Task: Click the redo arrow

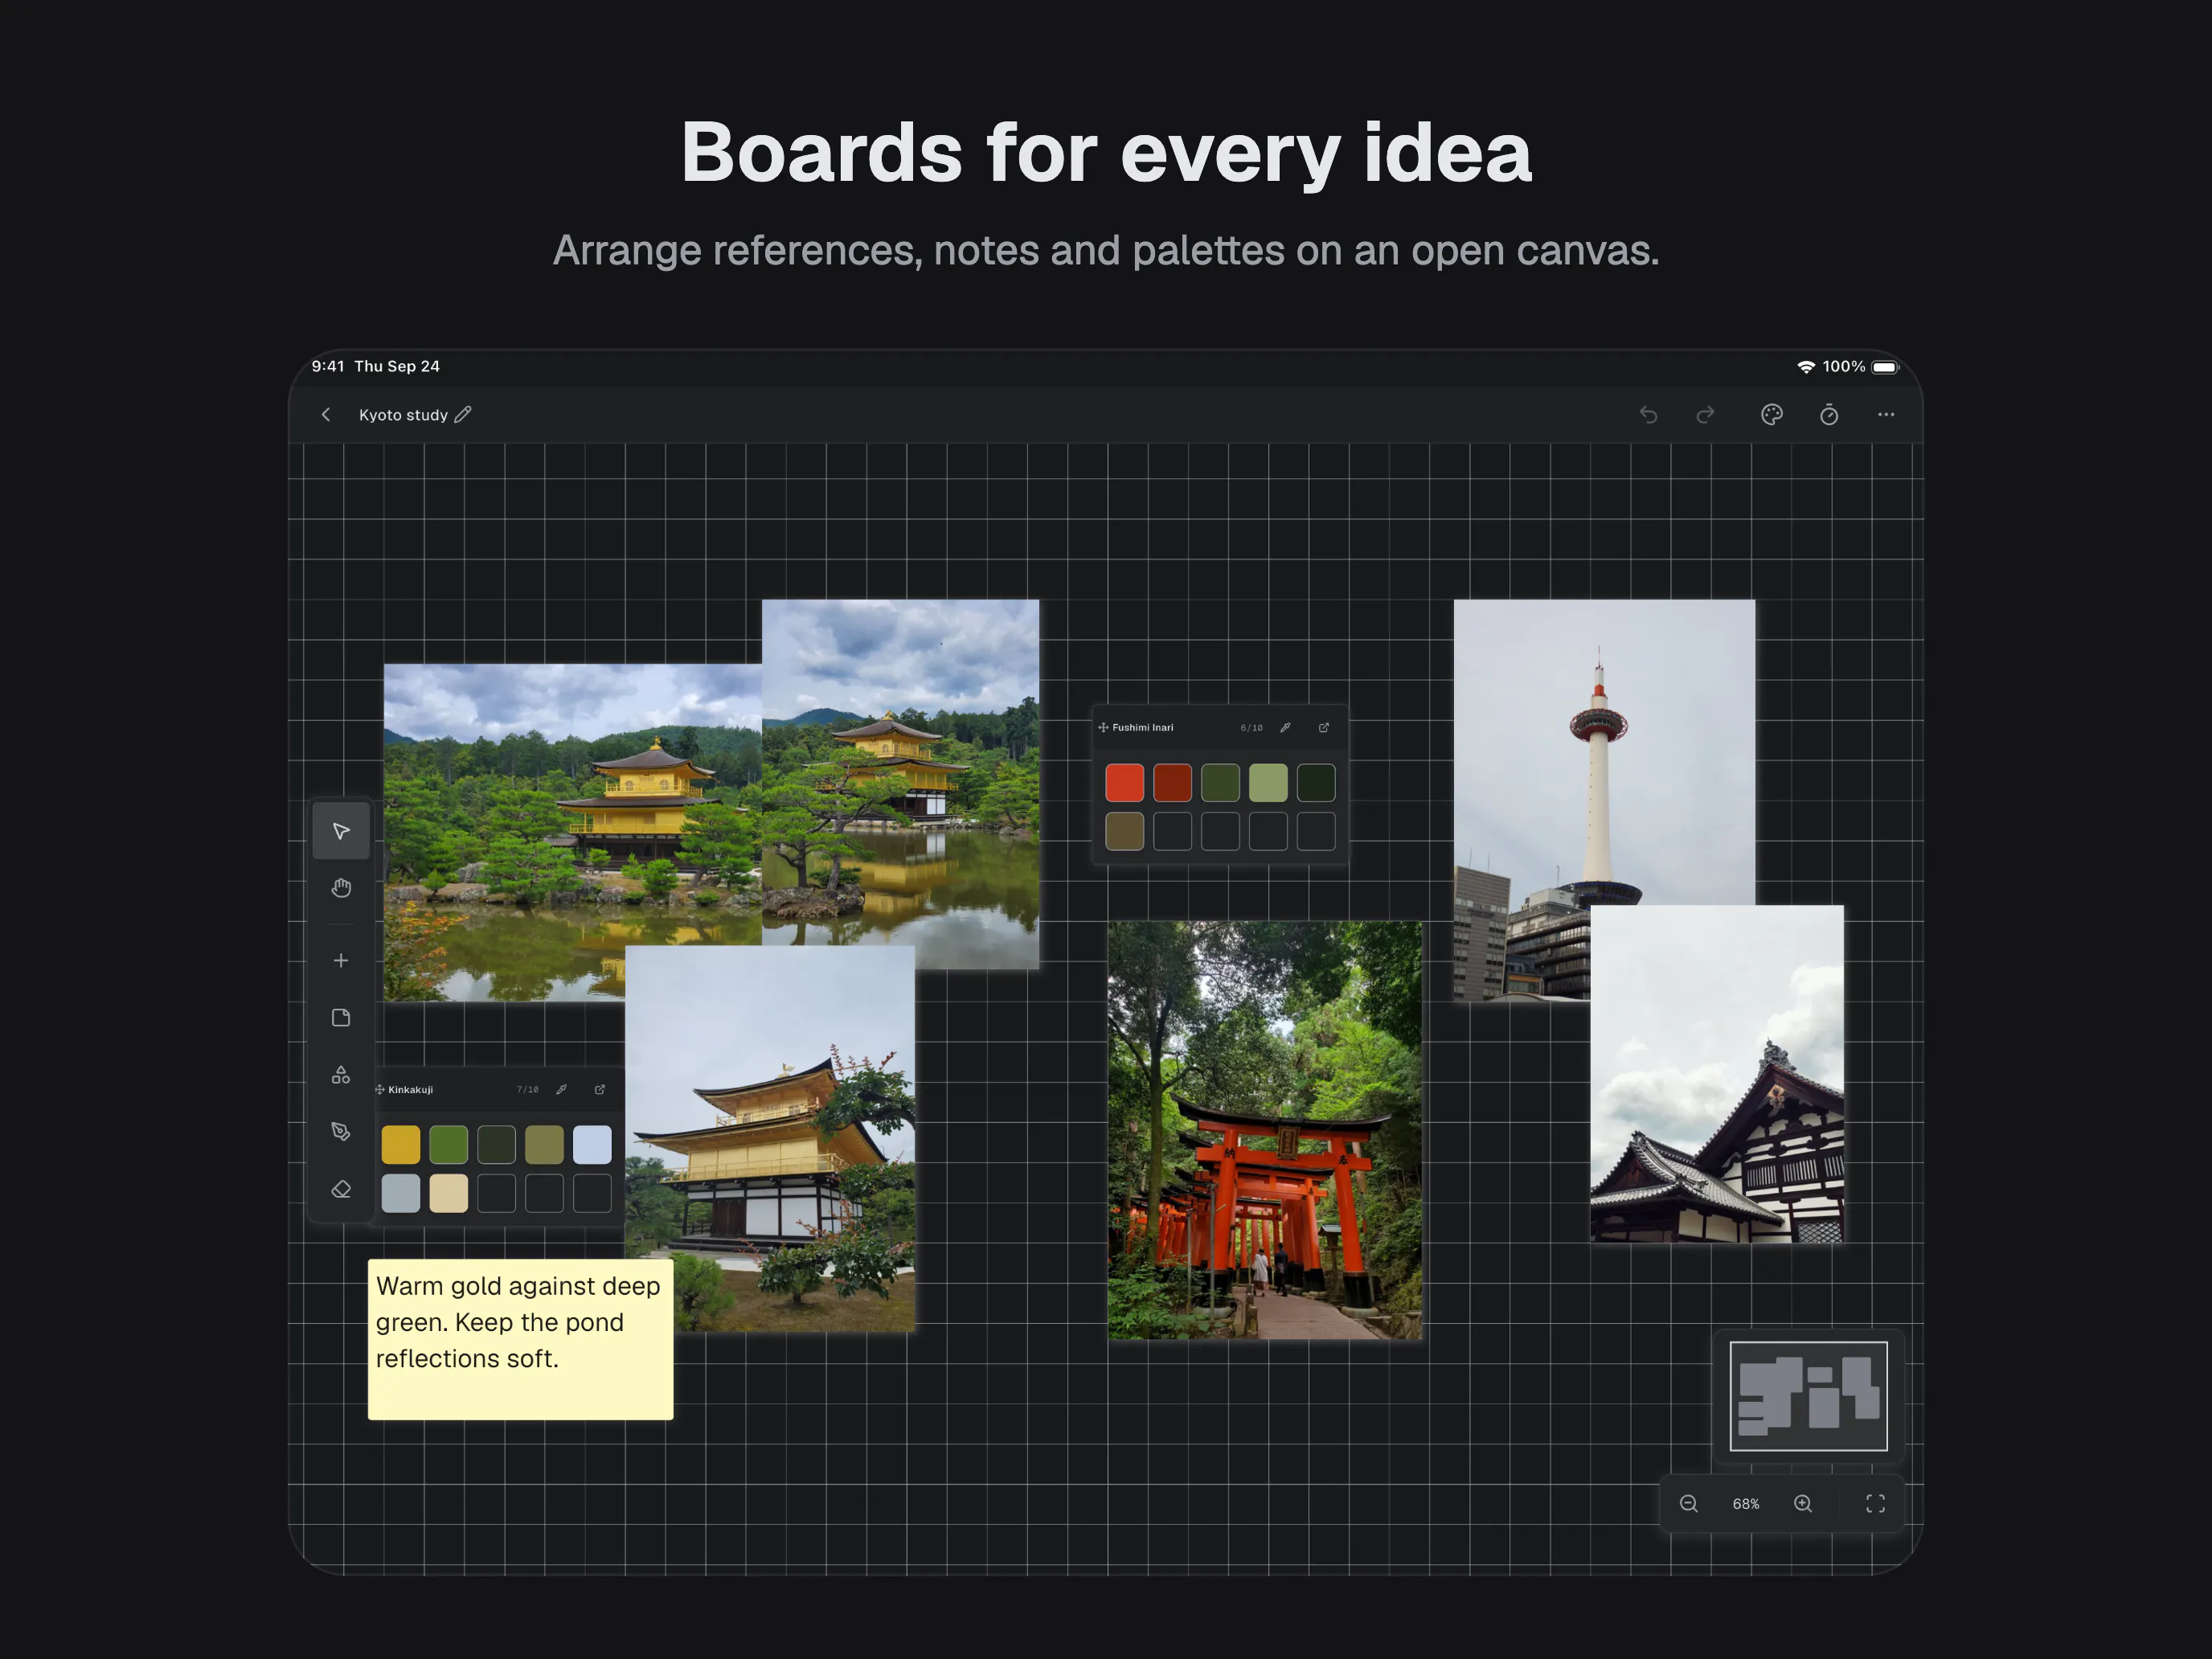Action: coord(1705,415)
